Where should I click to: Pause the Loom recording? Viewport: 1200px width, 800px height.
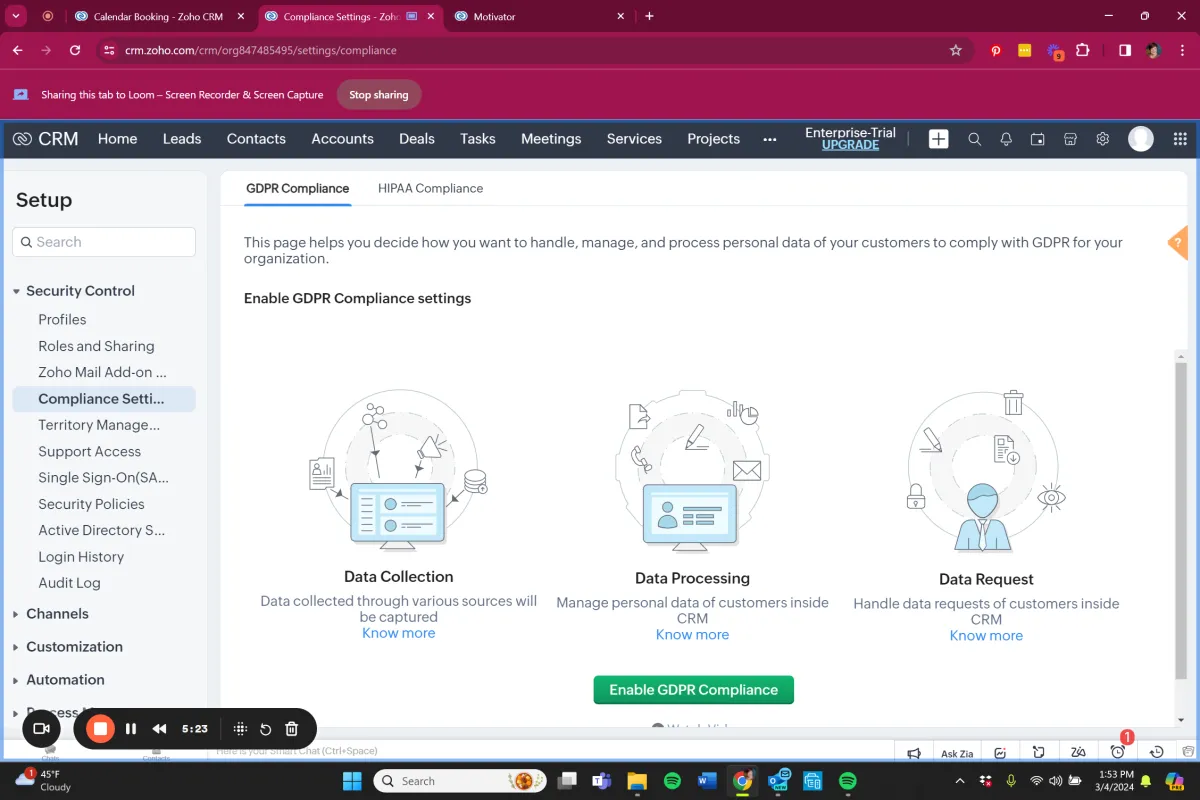[x=131, y=729]
